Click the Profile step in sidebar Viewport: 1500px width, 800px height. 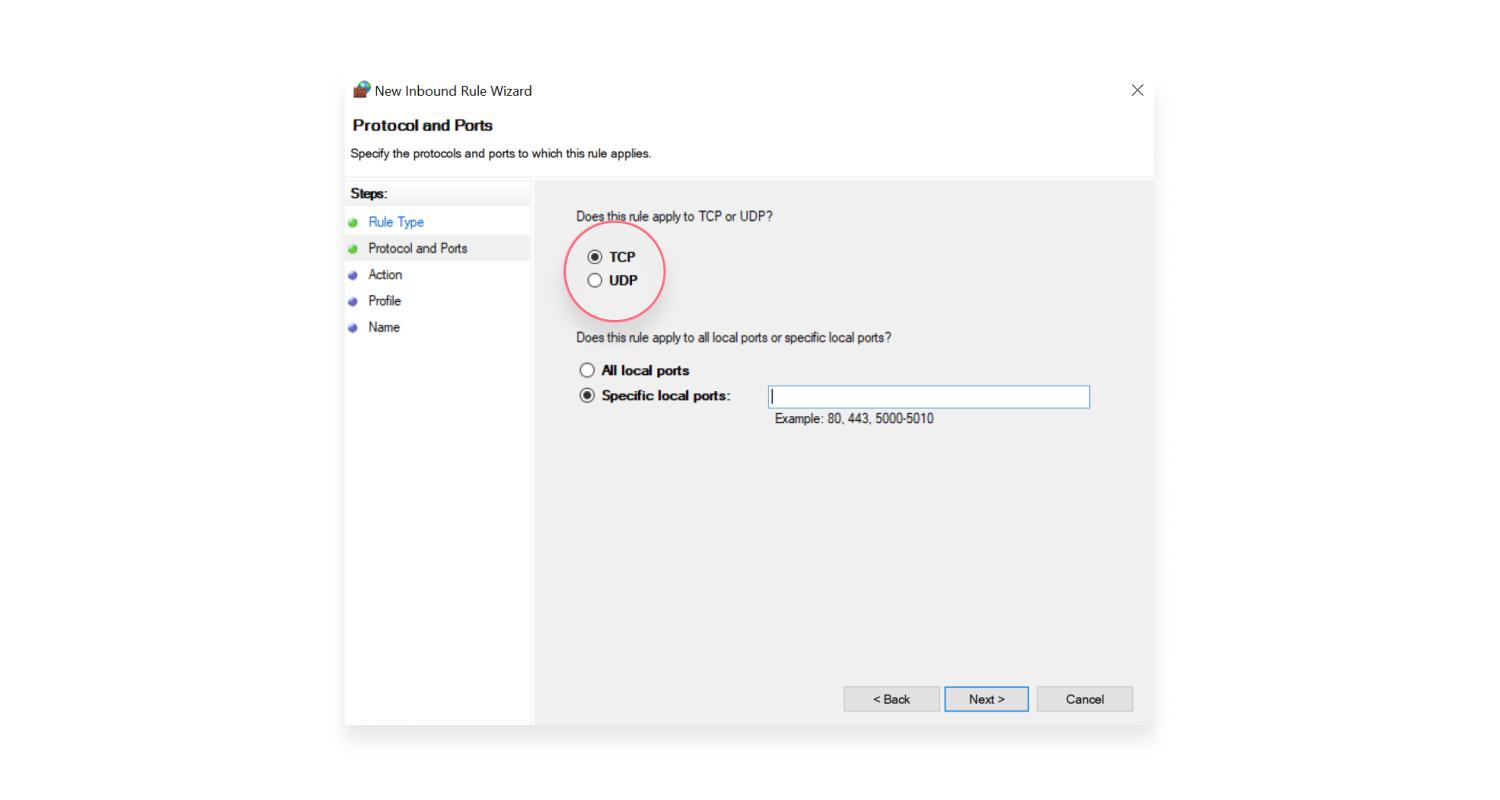pos(384,301)
